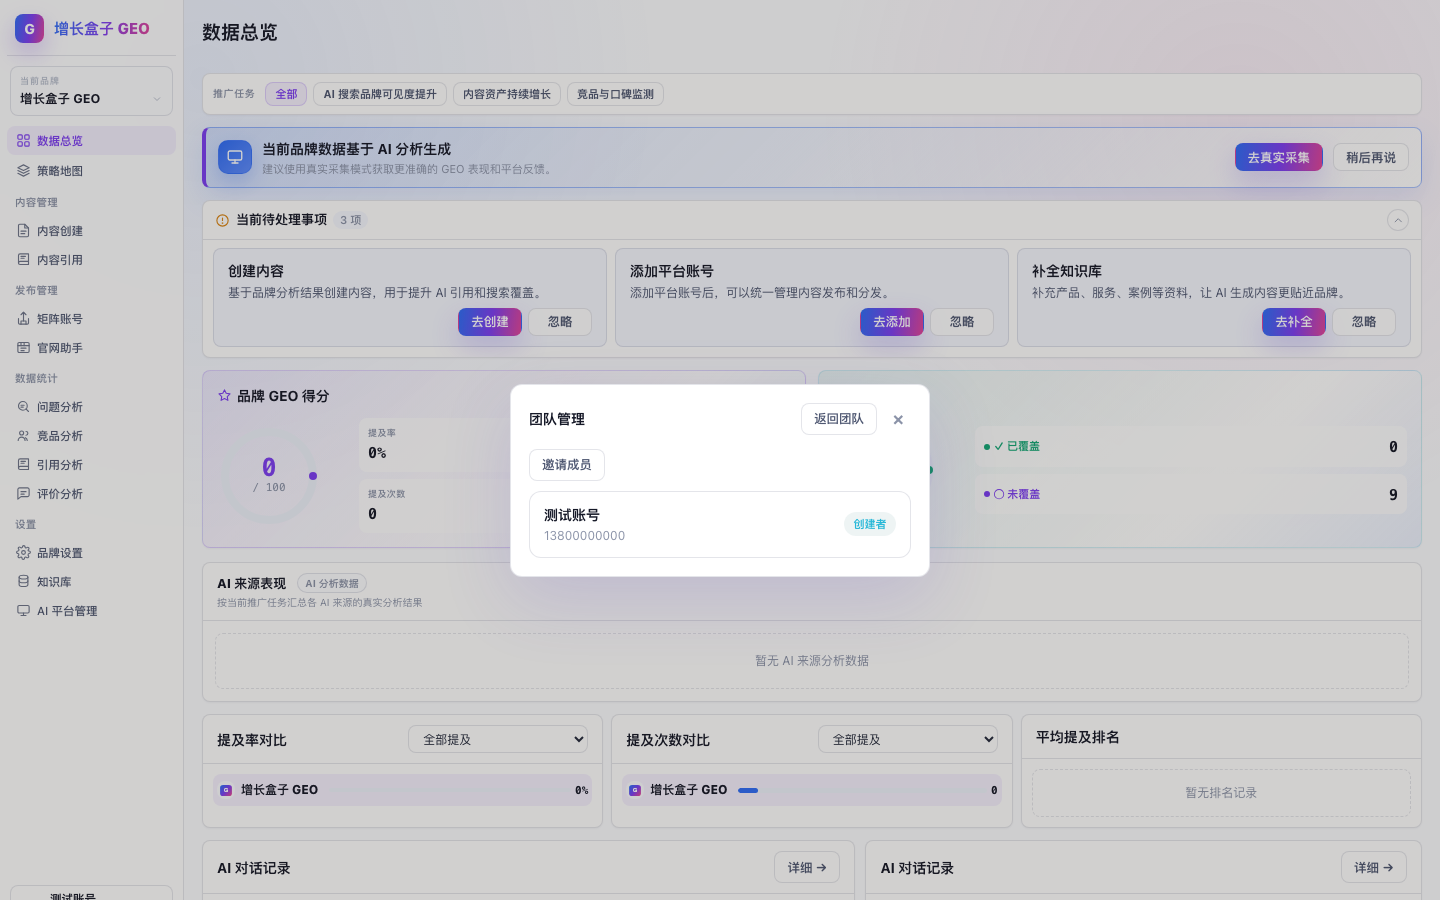Click the 数据总览 grid icon
1440x900 pixels.
[x=23, y=141]
